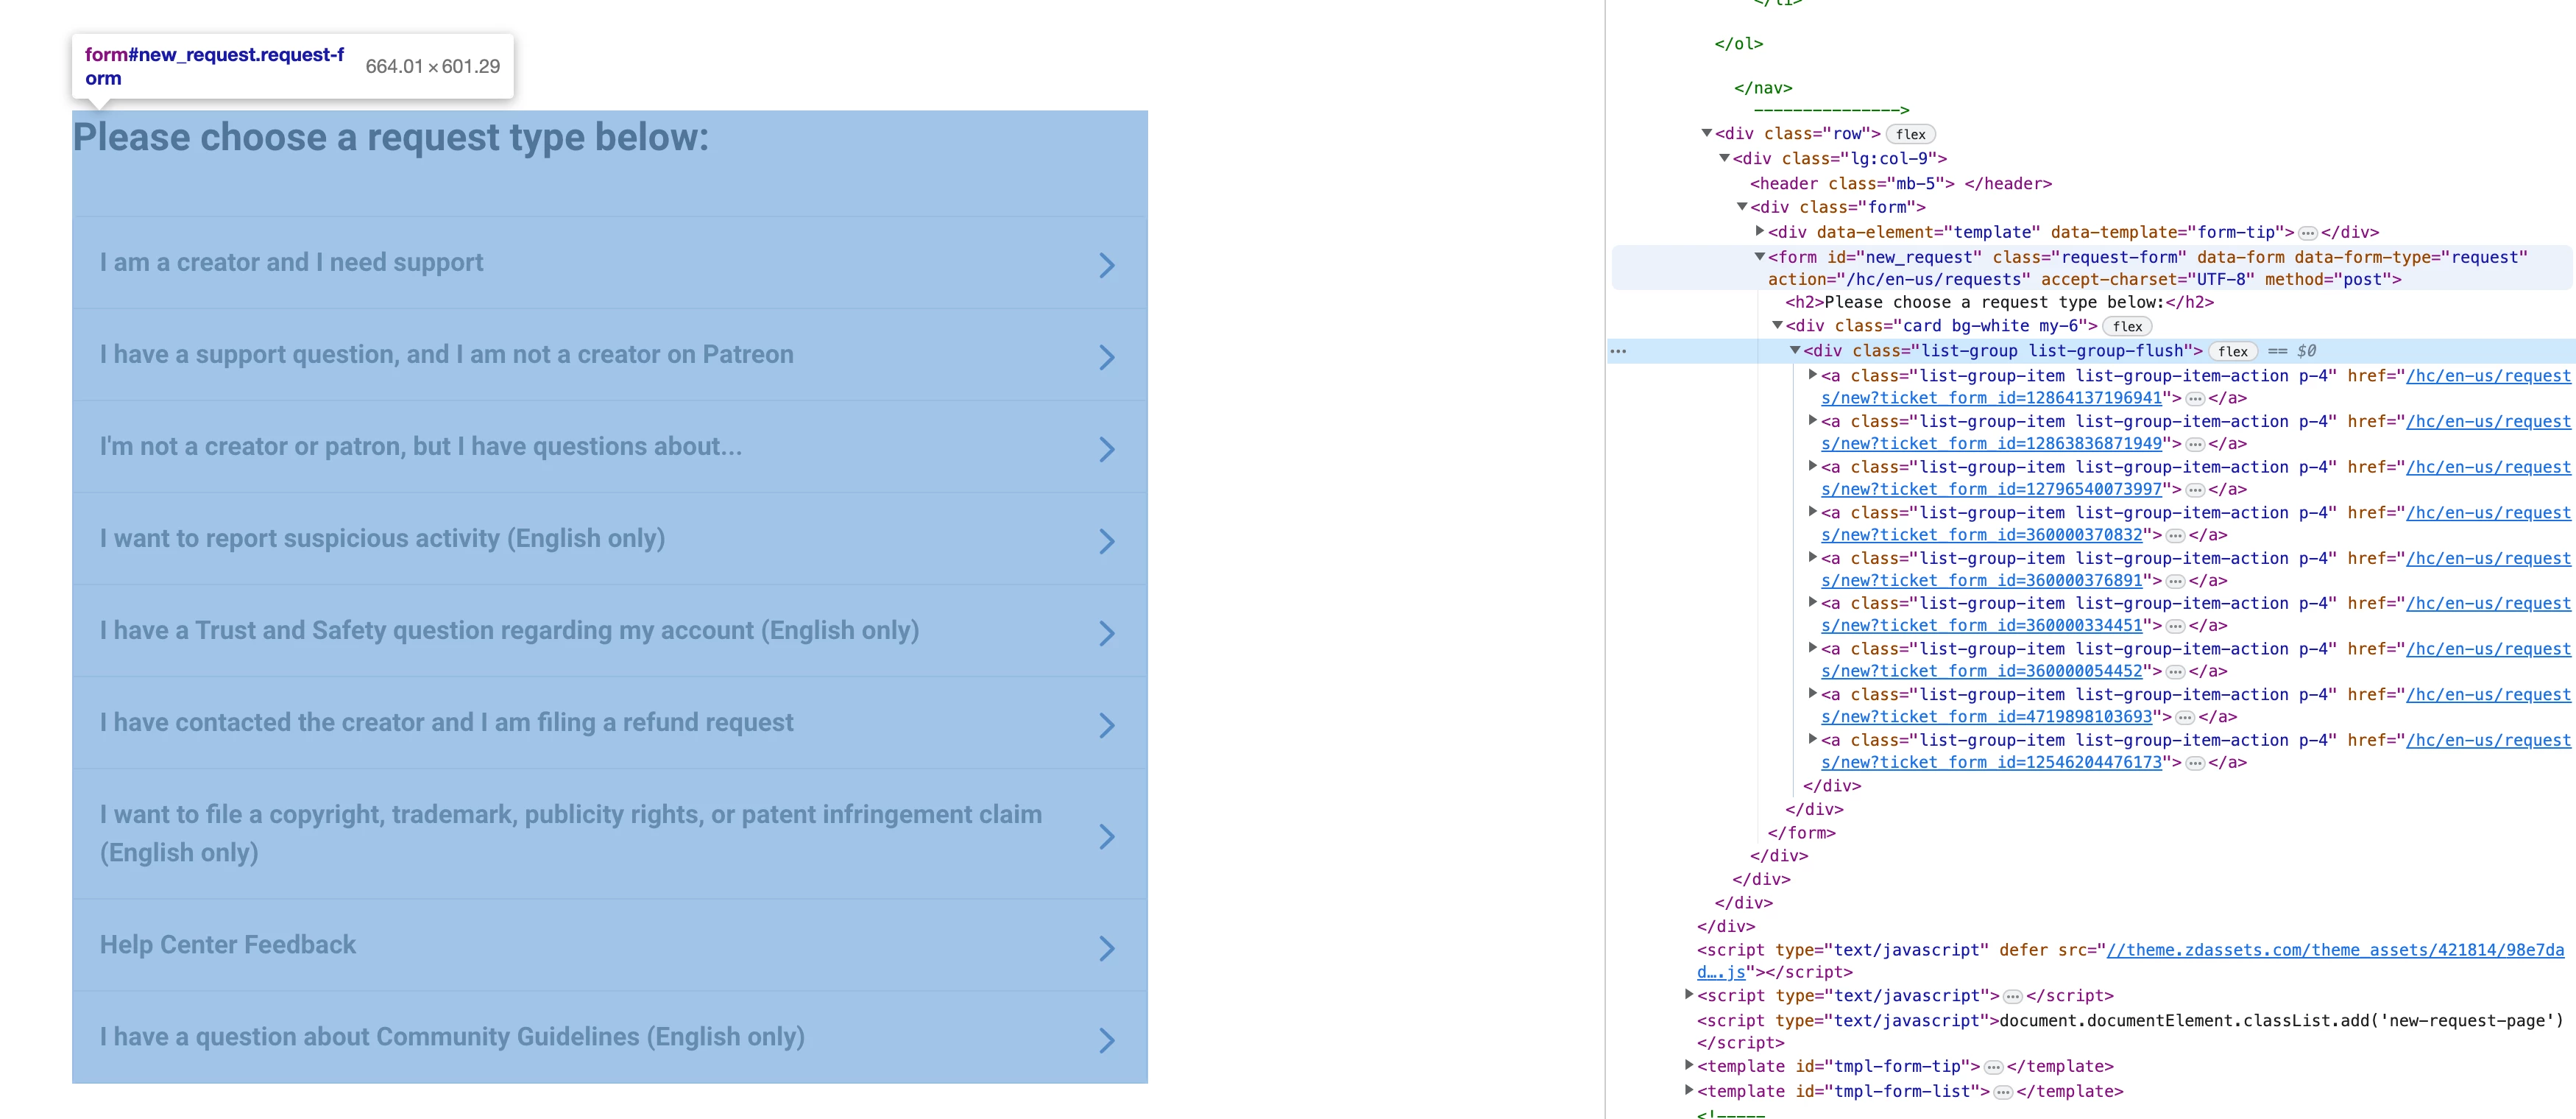
Task: Collapse the div class lg:col-9 node
Action: [x=1724, y=158]
